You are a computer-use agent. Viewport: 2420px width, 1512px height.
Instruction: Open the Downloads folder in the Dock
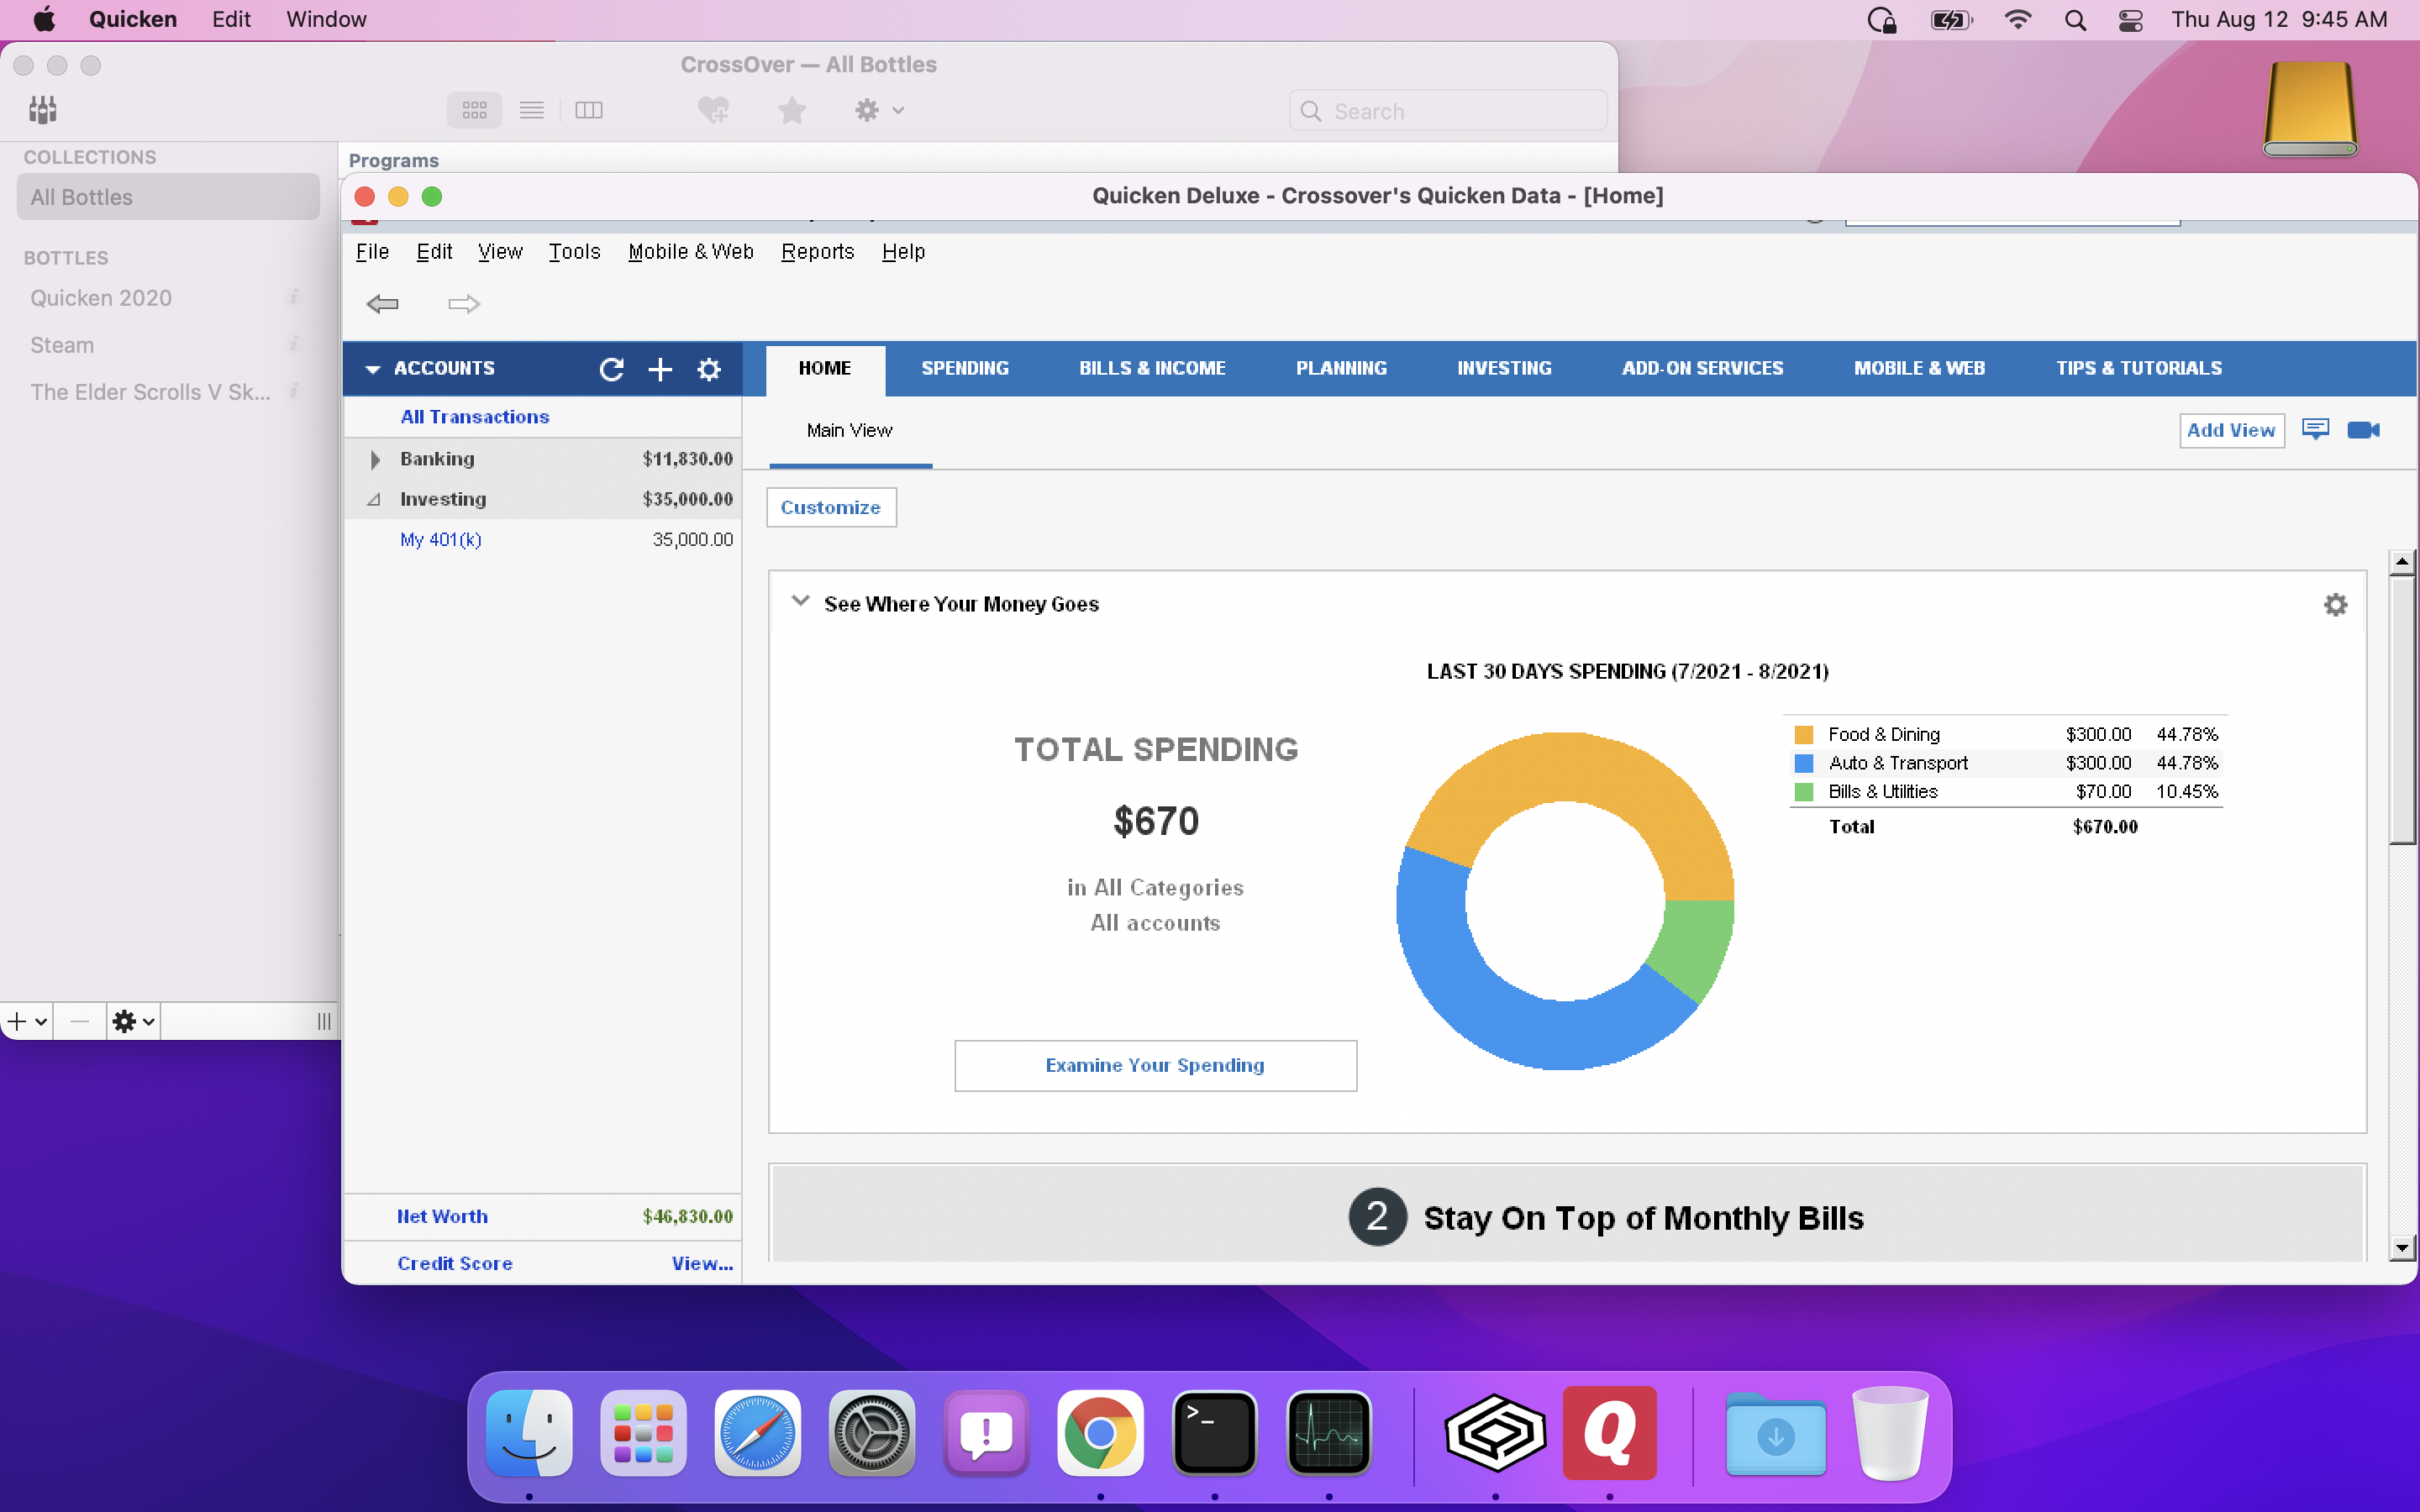coord(1775,1433)
